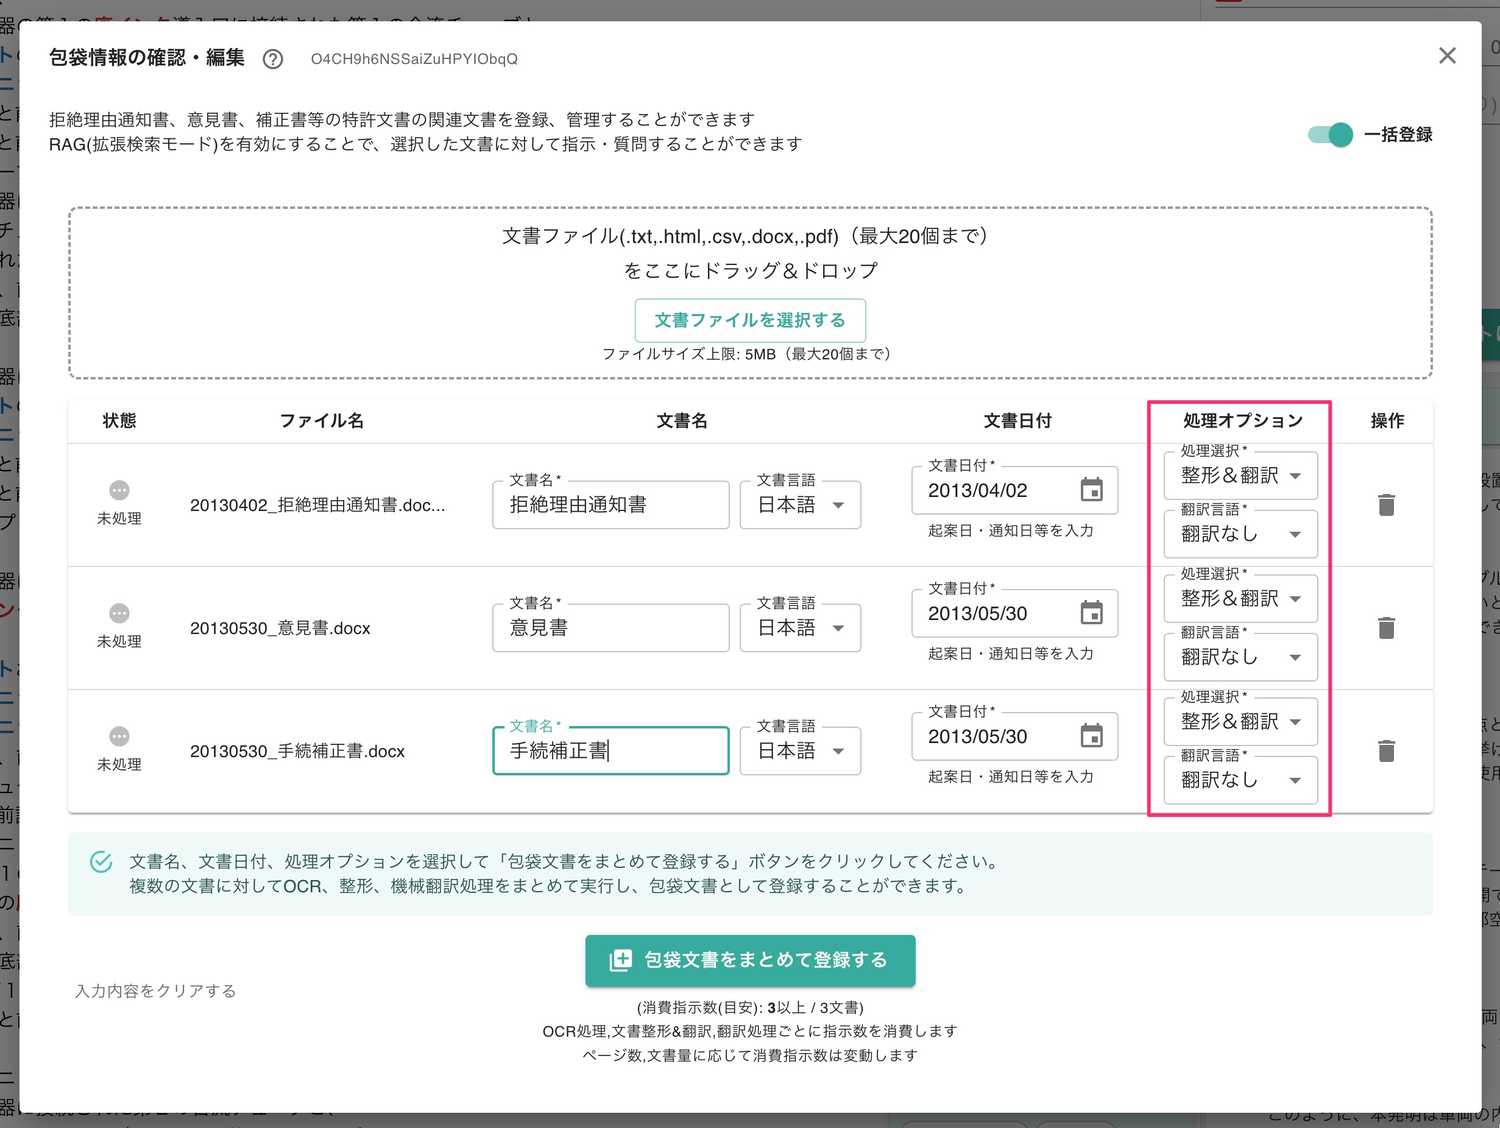Open 文書言語 dropdown for 手続補正書 row

tap(800, 751)
